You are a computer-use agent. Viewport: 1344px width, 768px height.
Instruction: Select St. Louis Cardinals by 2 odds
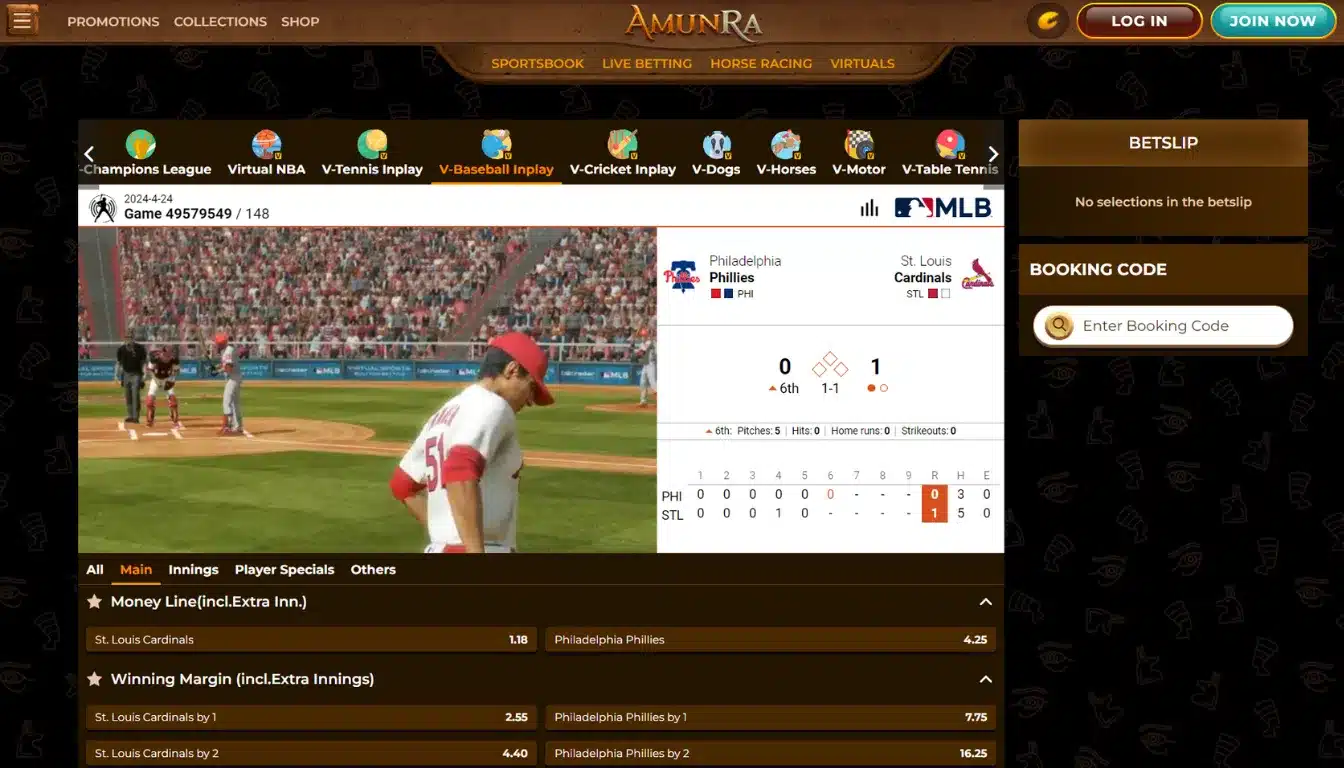coord(311,753)
